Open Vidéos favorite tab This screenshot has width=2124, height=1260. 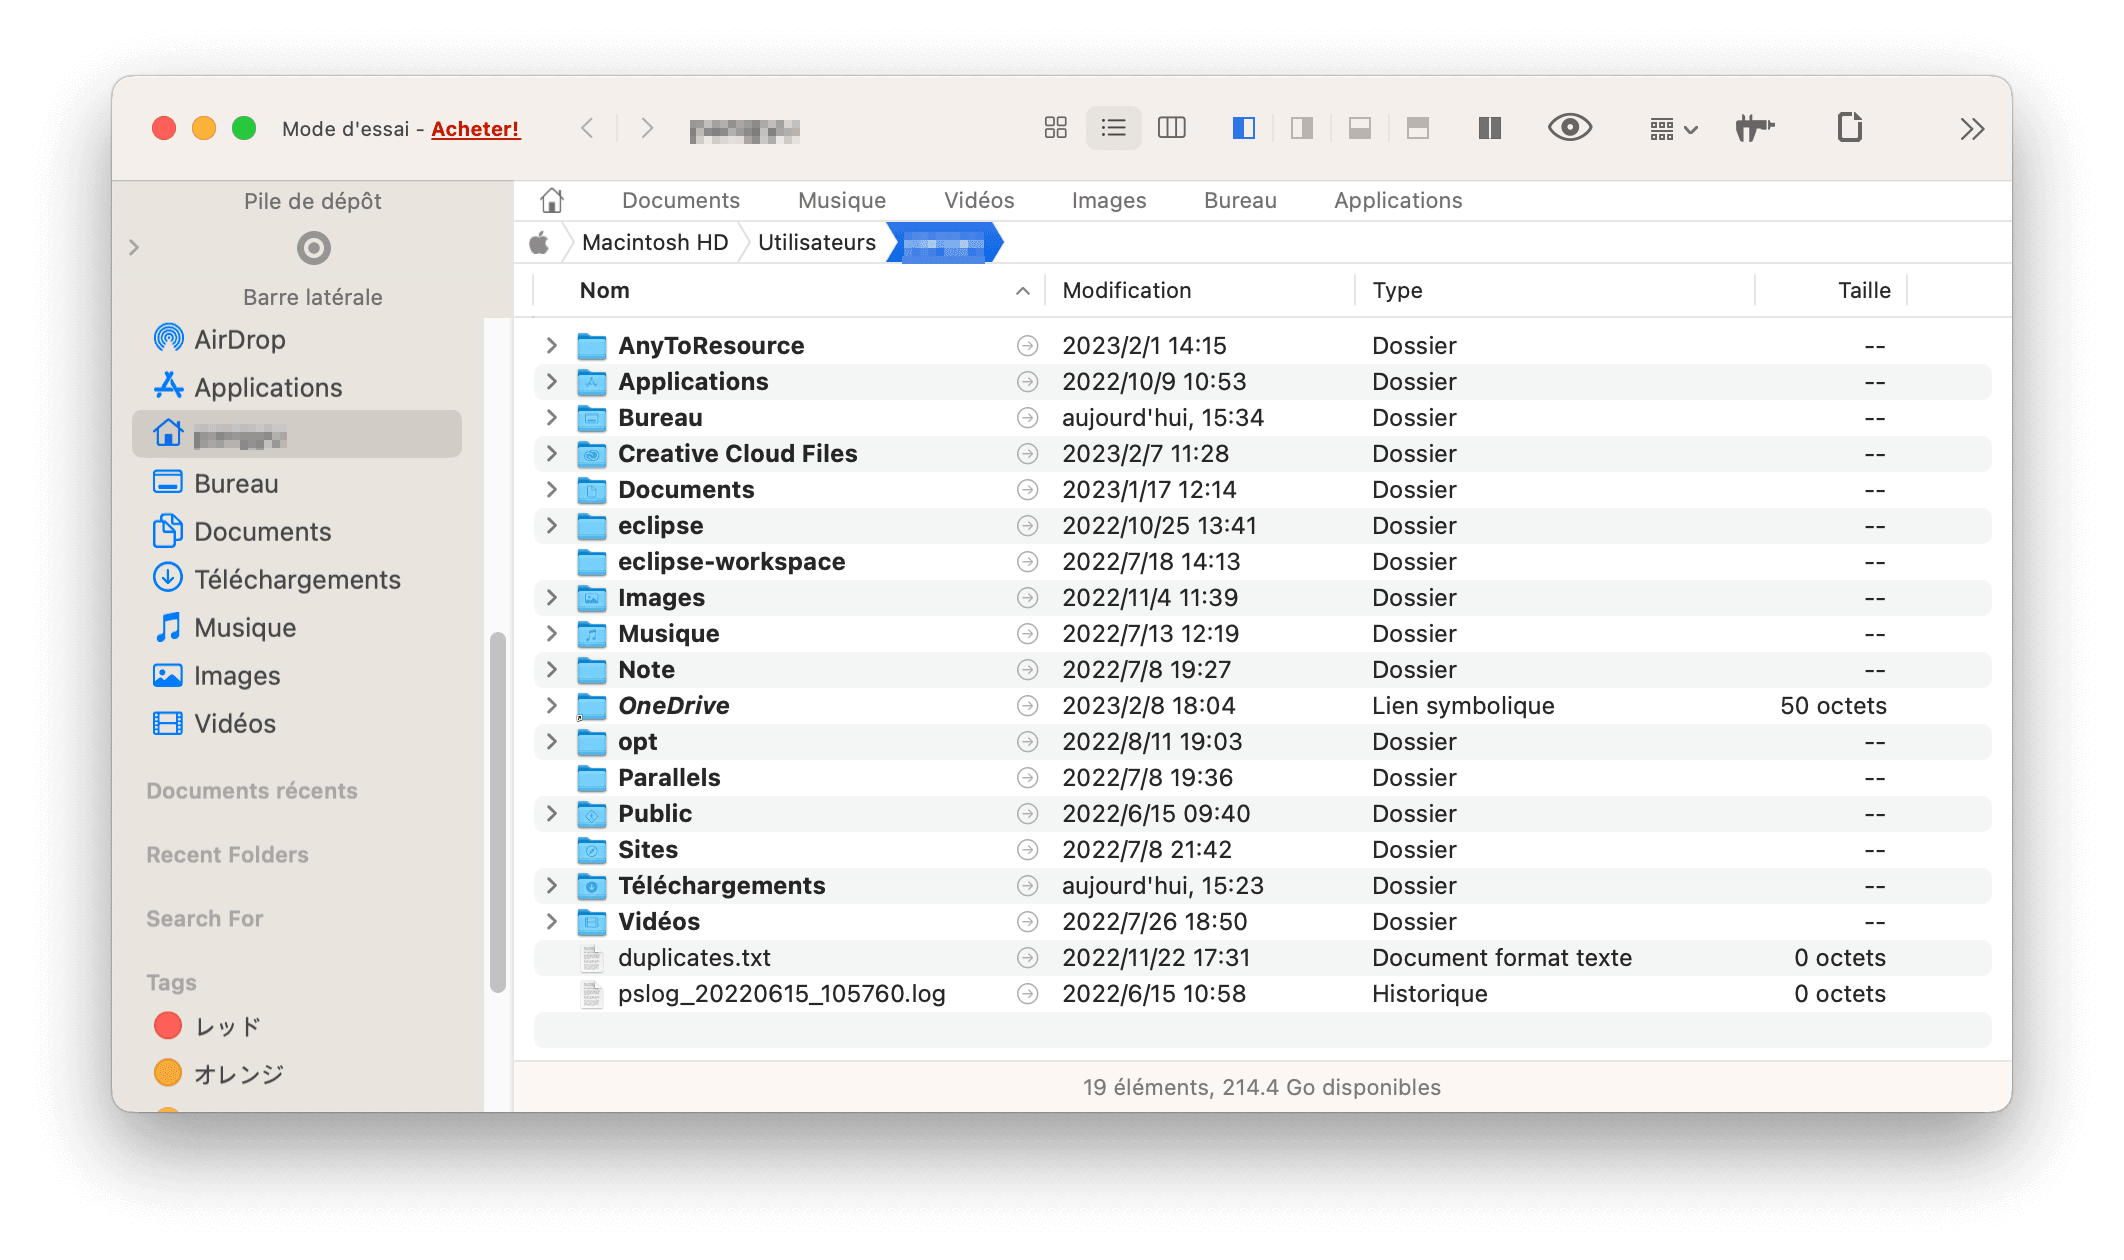[x=979, y=200]
